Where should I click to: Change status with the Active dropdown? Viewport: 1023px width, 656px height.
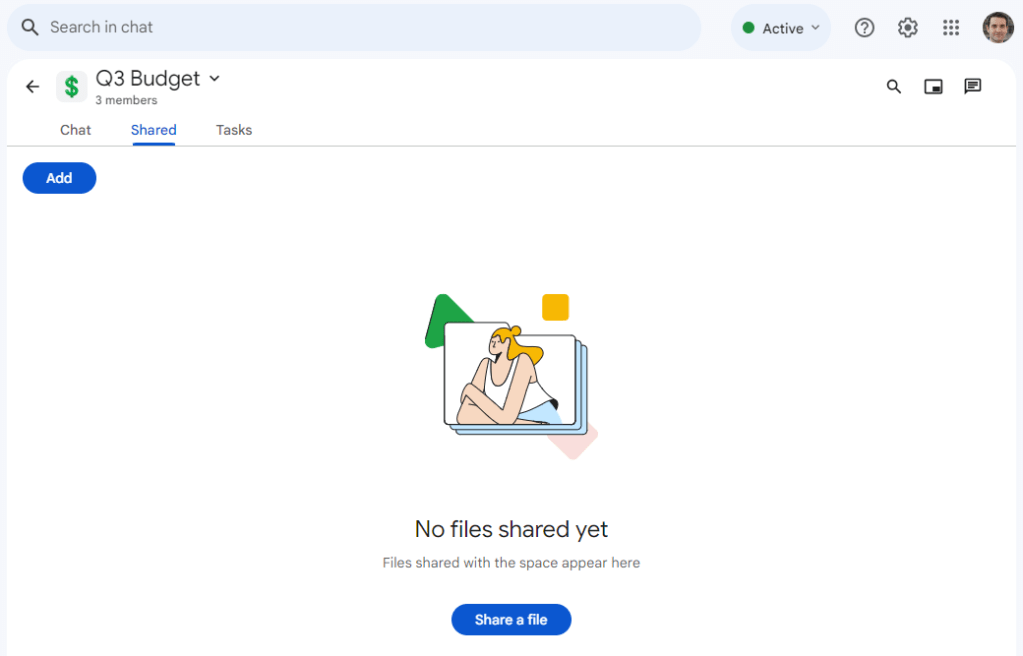point(781,28)
